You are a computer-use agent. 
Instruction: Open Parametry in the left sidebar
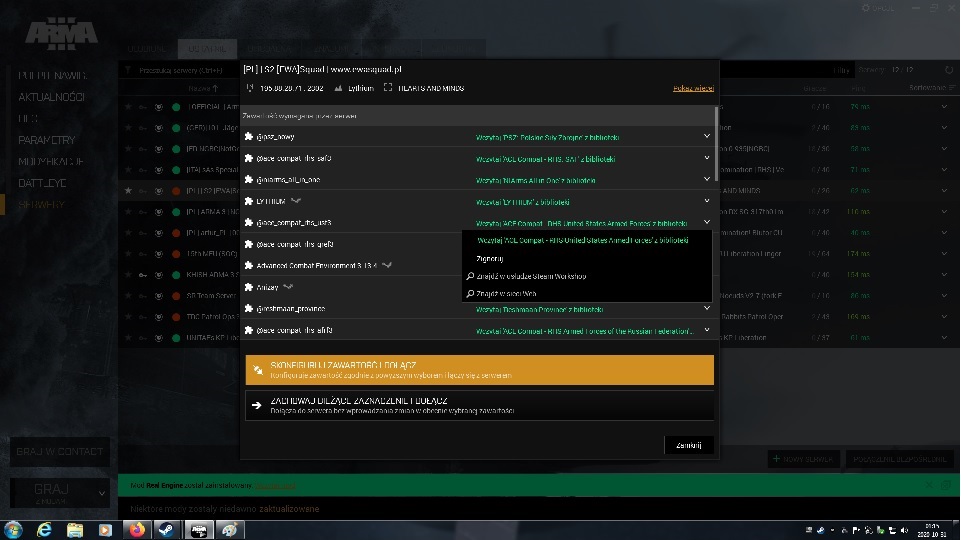point(47,140)
